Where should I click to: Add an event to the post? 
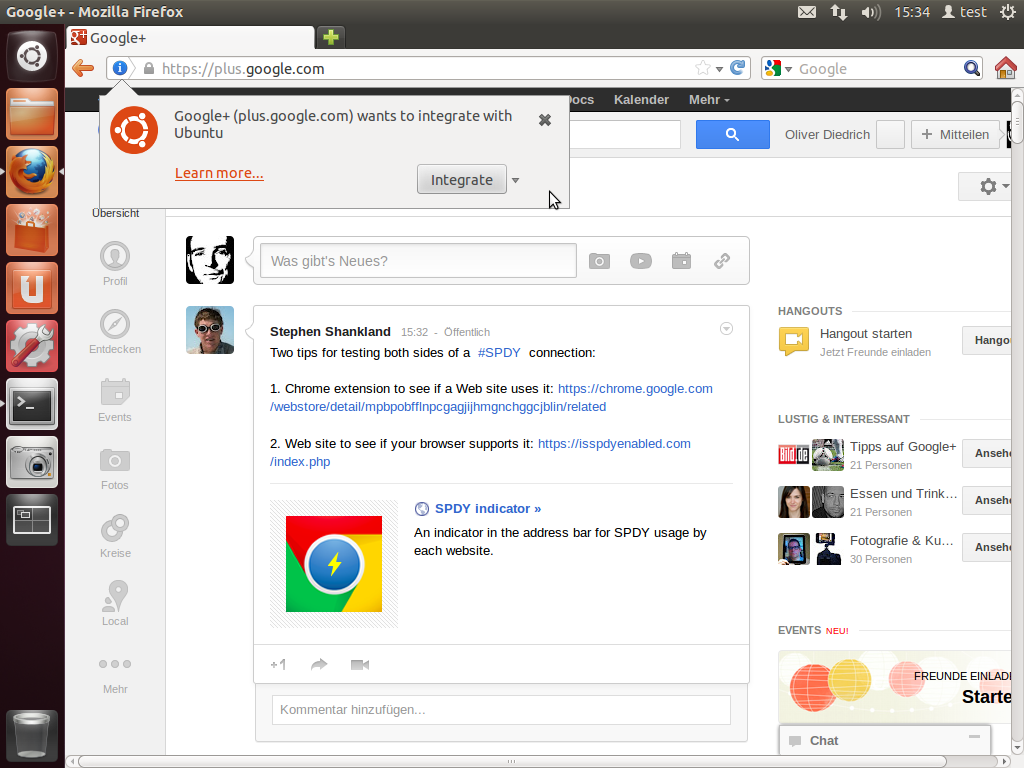point(681,261)
